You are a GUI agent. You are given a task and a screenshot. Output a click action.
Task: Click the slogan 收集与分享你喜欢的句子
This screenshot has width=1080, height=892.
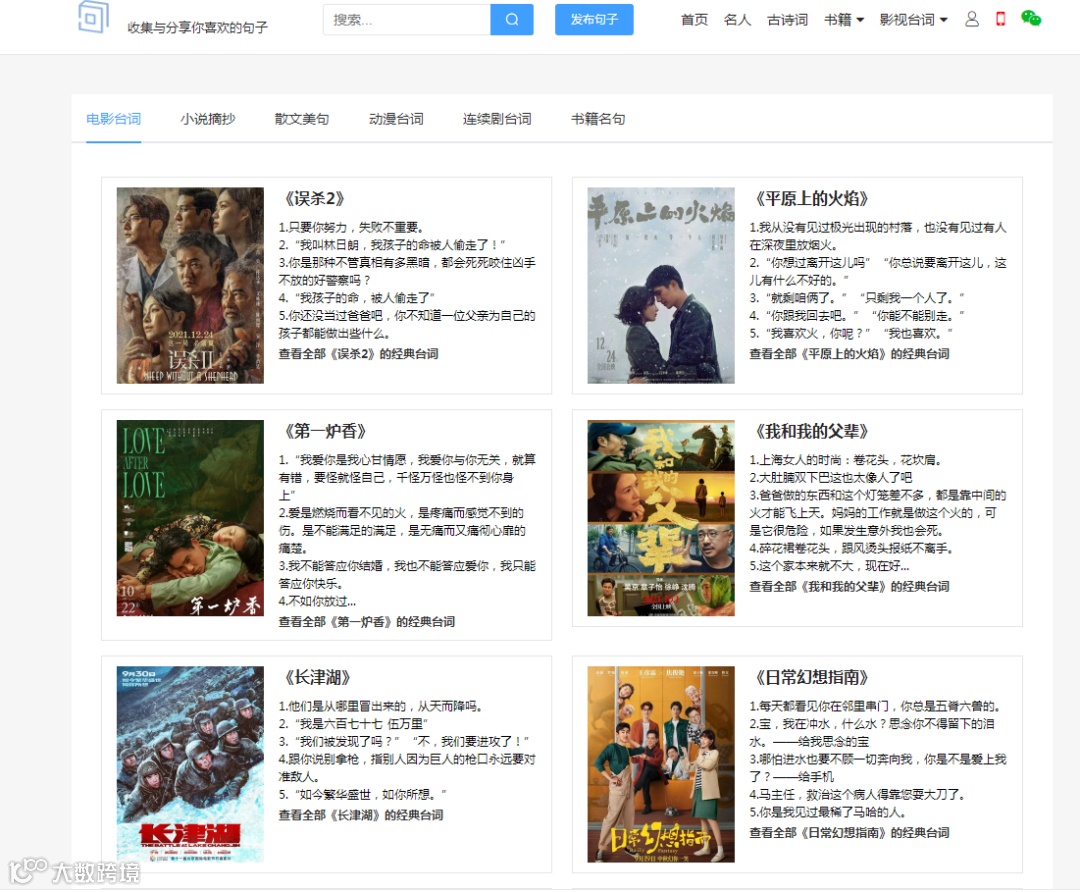tap(198, 28)
